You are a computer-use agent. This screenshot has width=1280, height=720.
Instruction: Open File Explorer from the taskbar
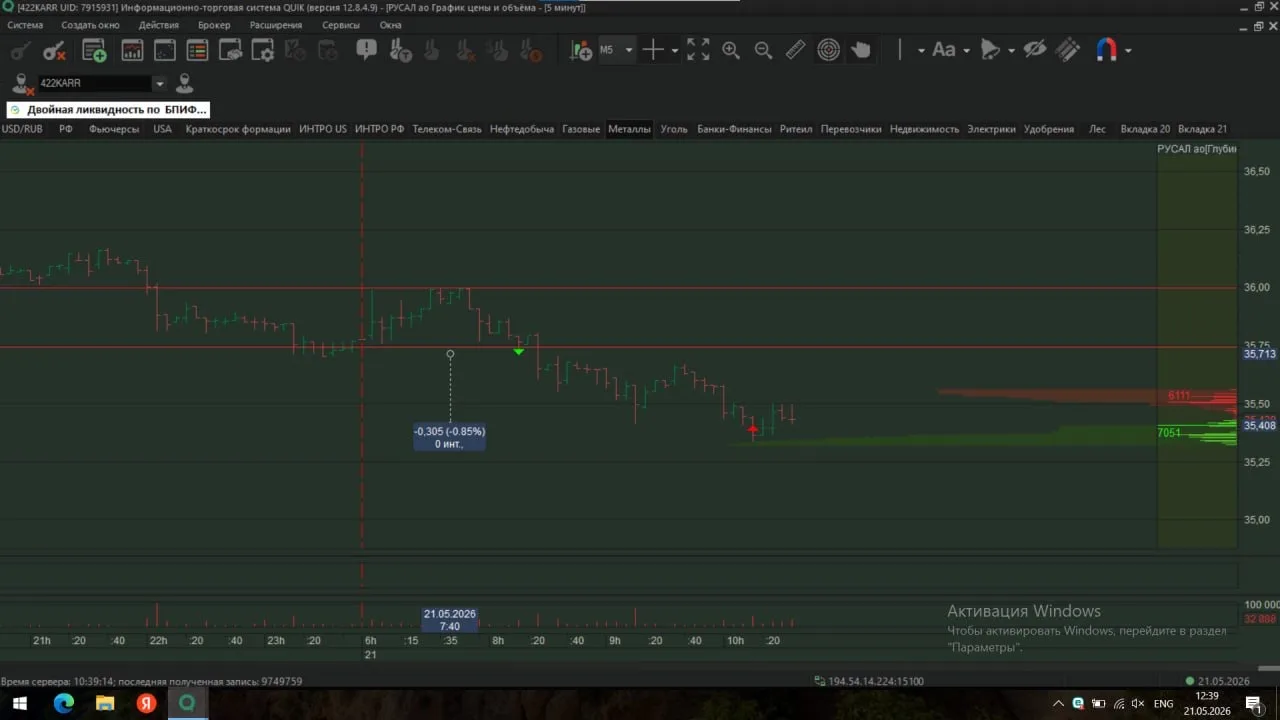pos(105,704)
